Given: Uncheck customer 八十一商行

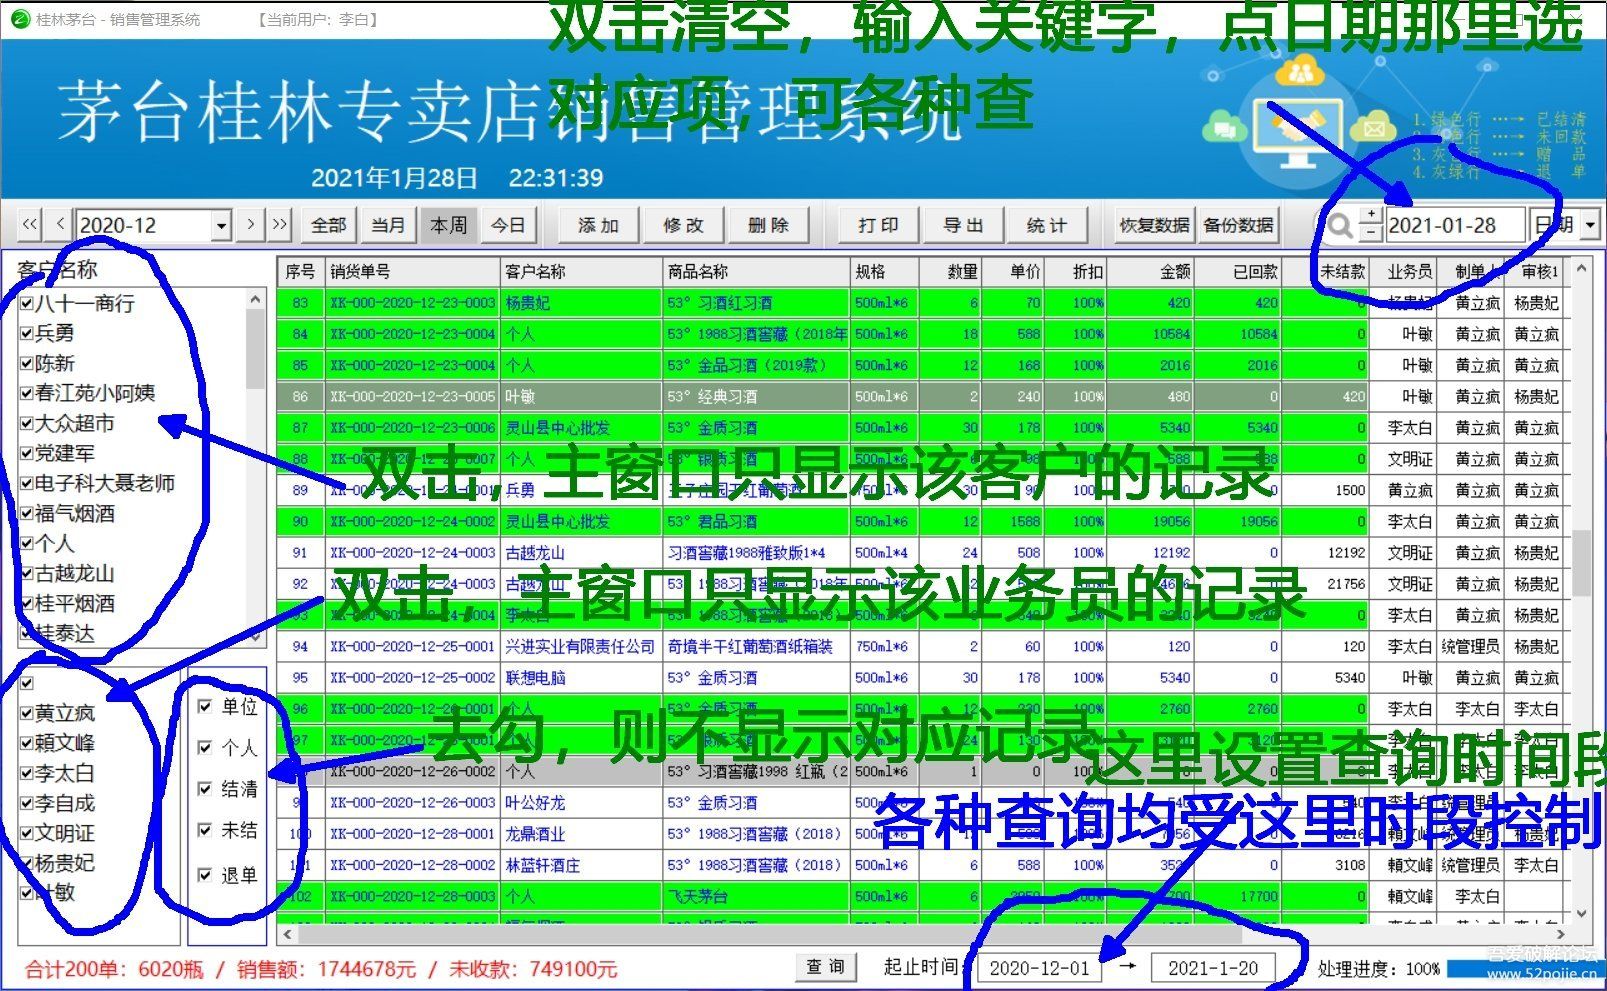Looking at the screenshot, I should [x=27, y=304].
